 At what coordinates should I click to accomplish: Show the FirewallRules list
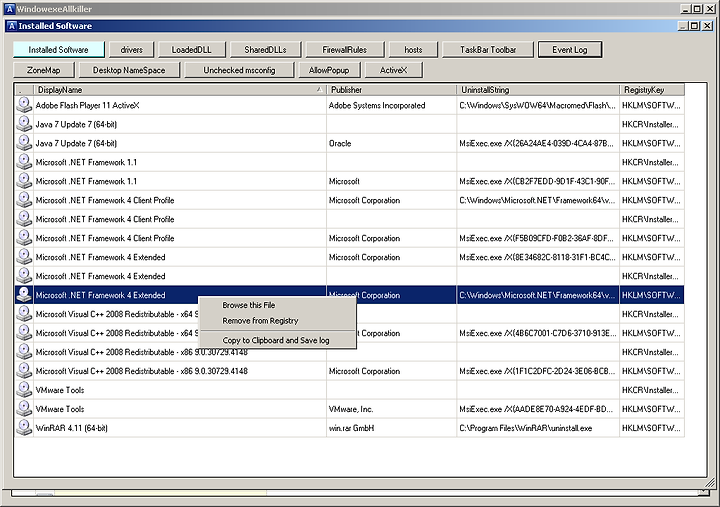(x=344, y=50)
